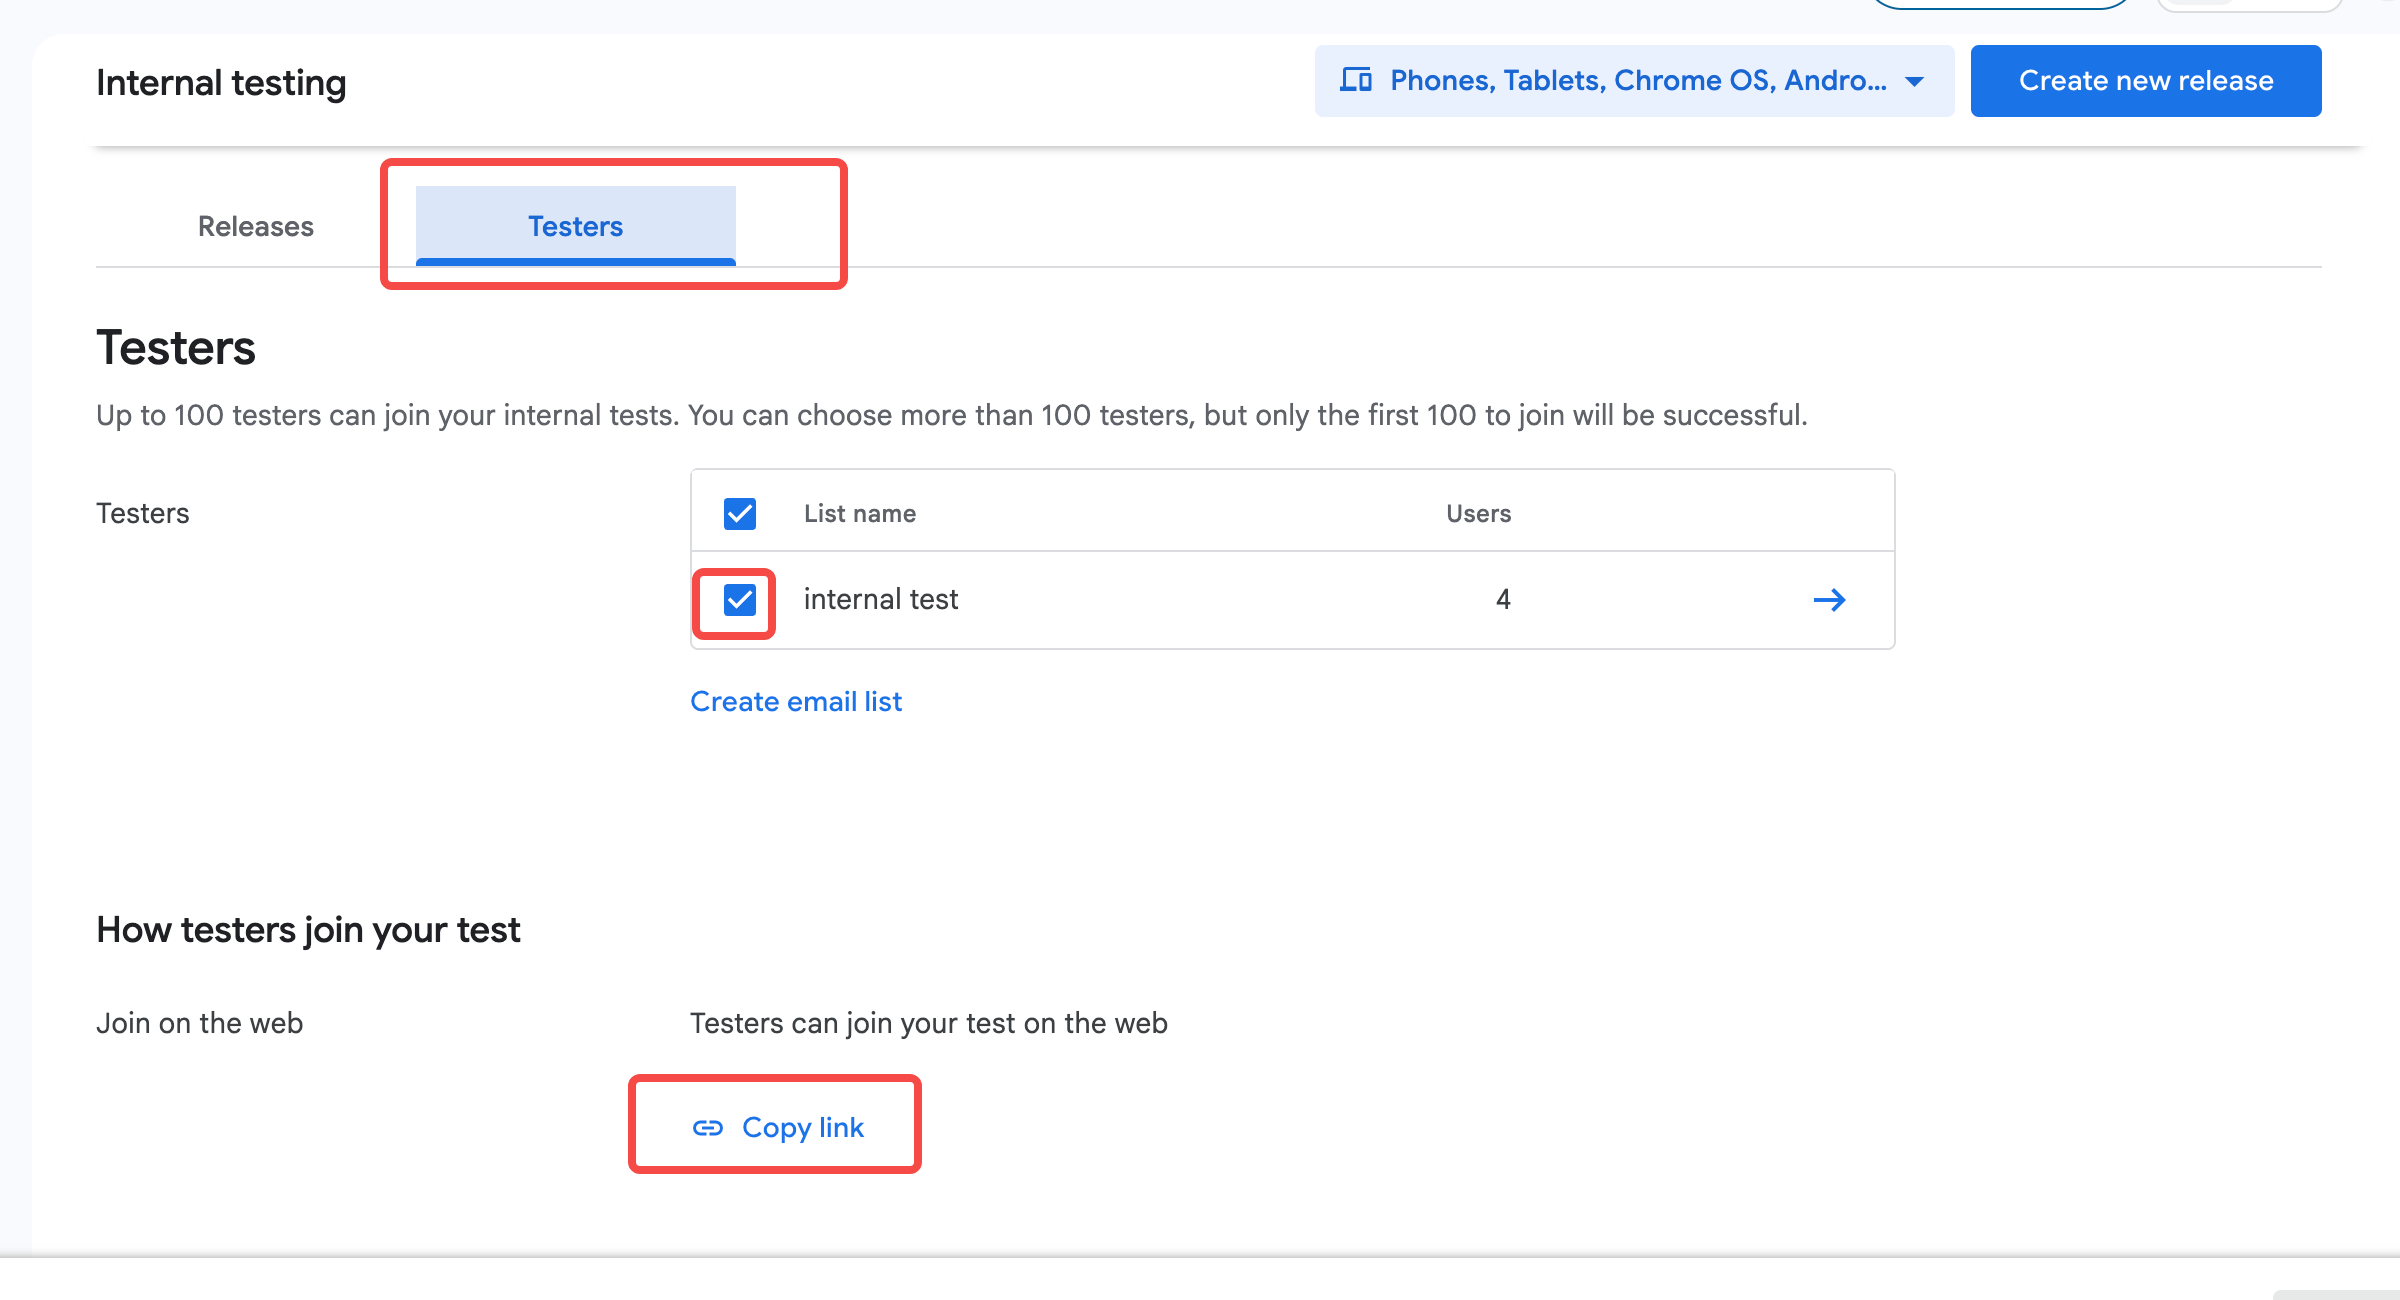The width and height of the screenshot is (2400, 1300).
Task: Click the Users column header
Action: [1478, 513]
